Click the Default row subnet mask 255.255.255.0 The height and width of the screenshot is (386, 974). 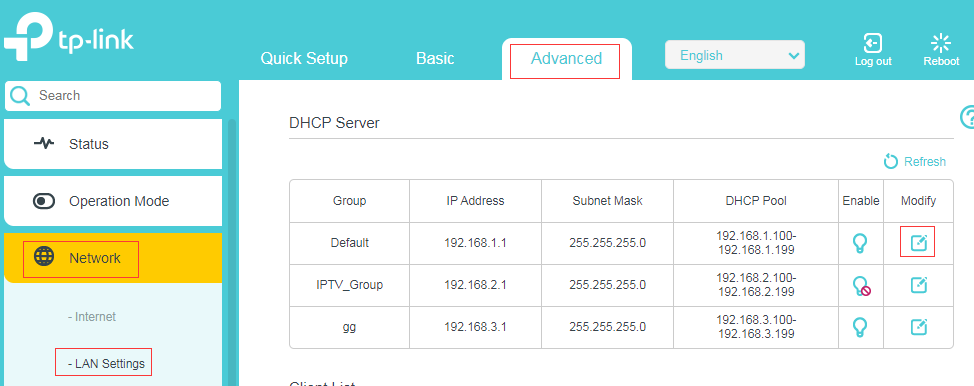[x=608, y=243]
